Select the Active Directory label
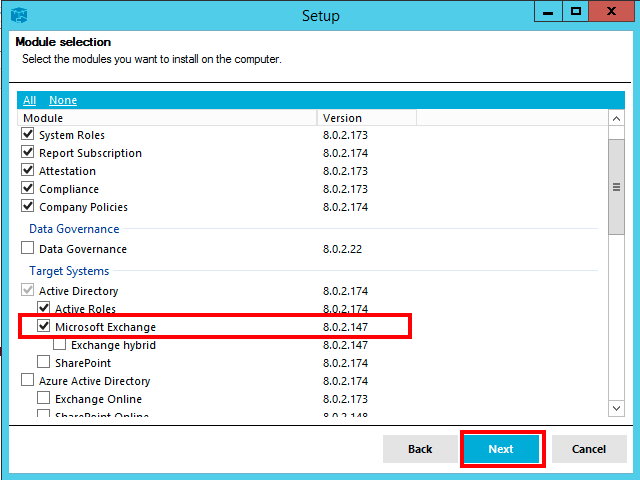640x480 pixels. click(x=79, y=291)
